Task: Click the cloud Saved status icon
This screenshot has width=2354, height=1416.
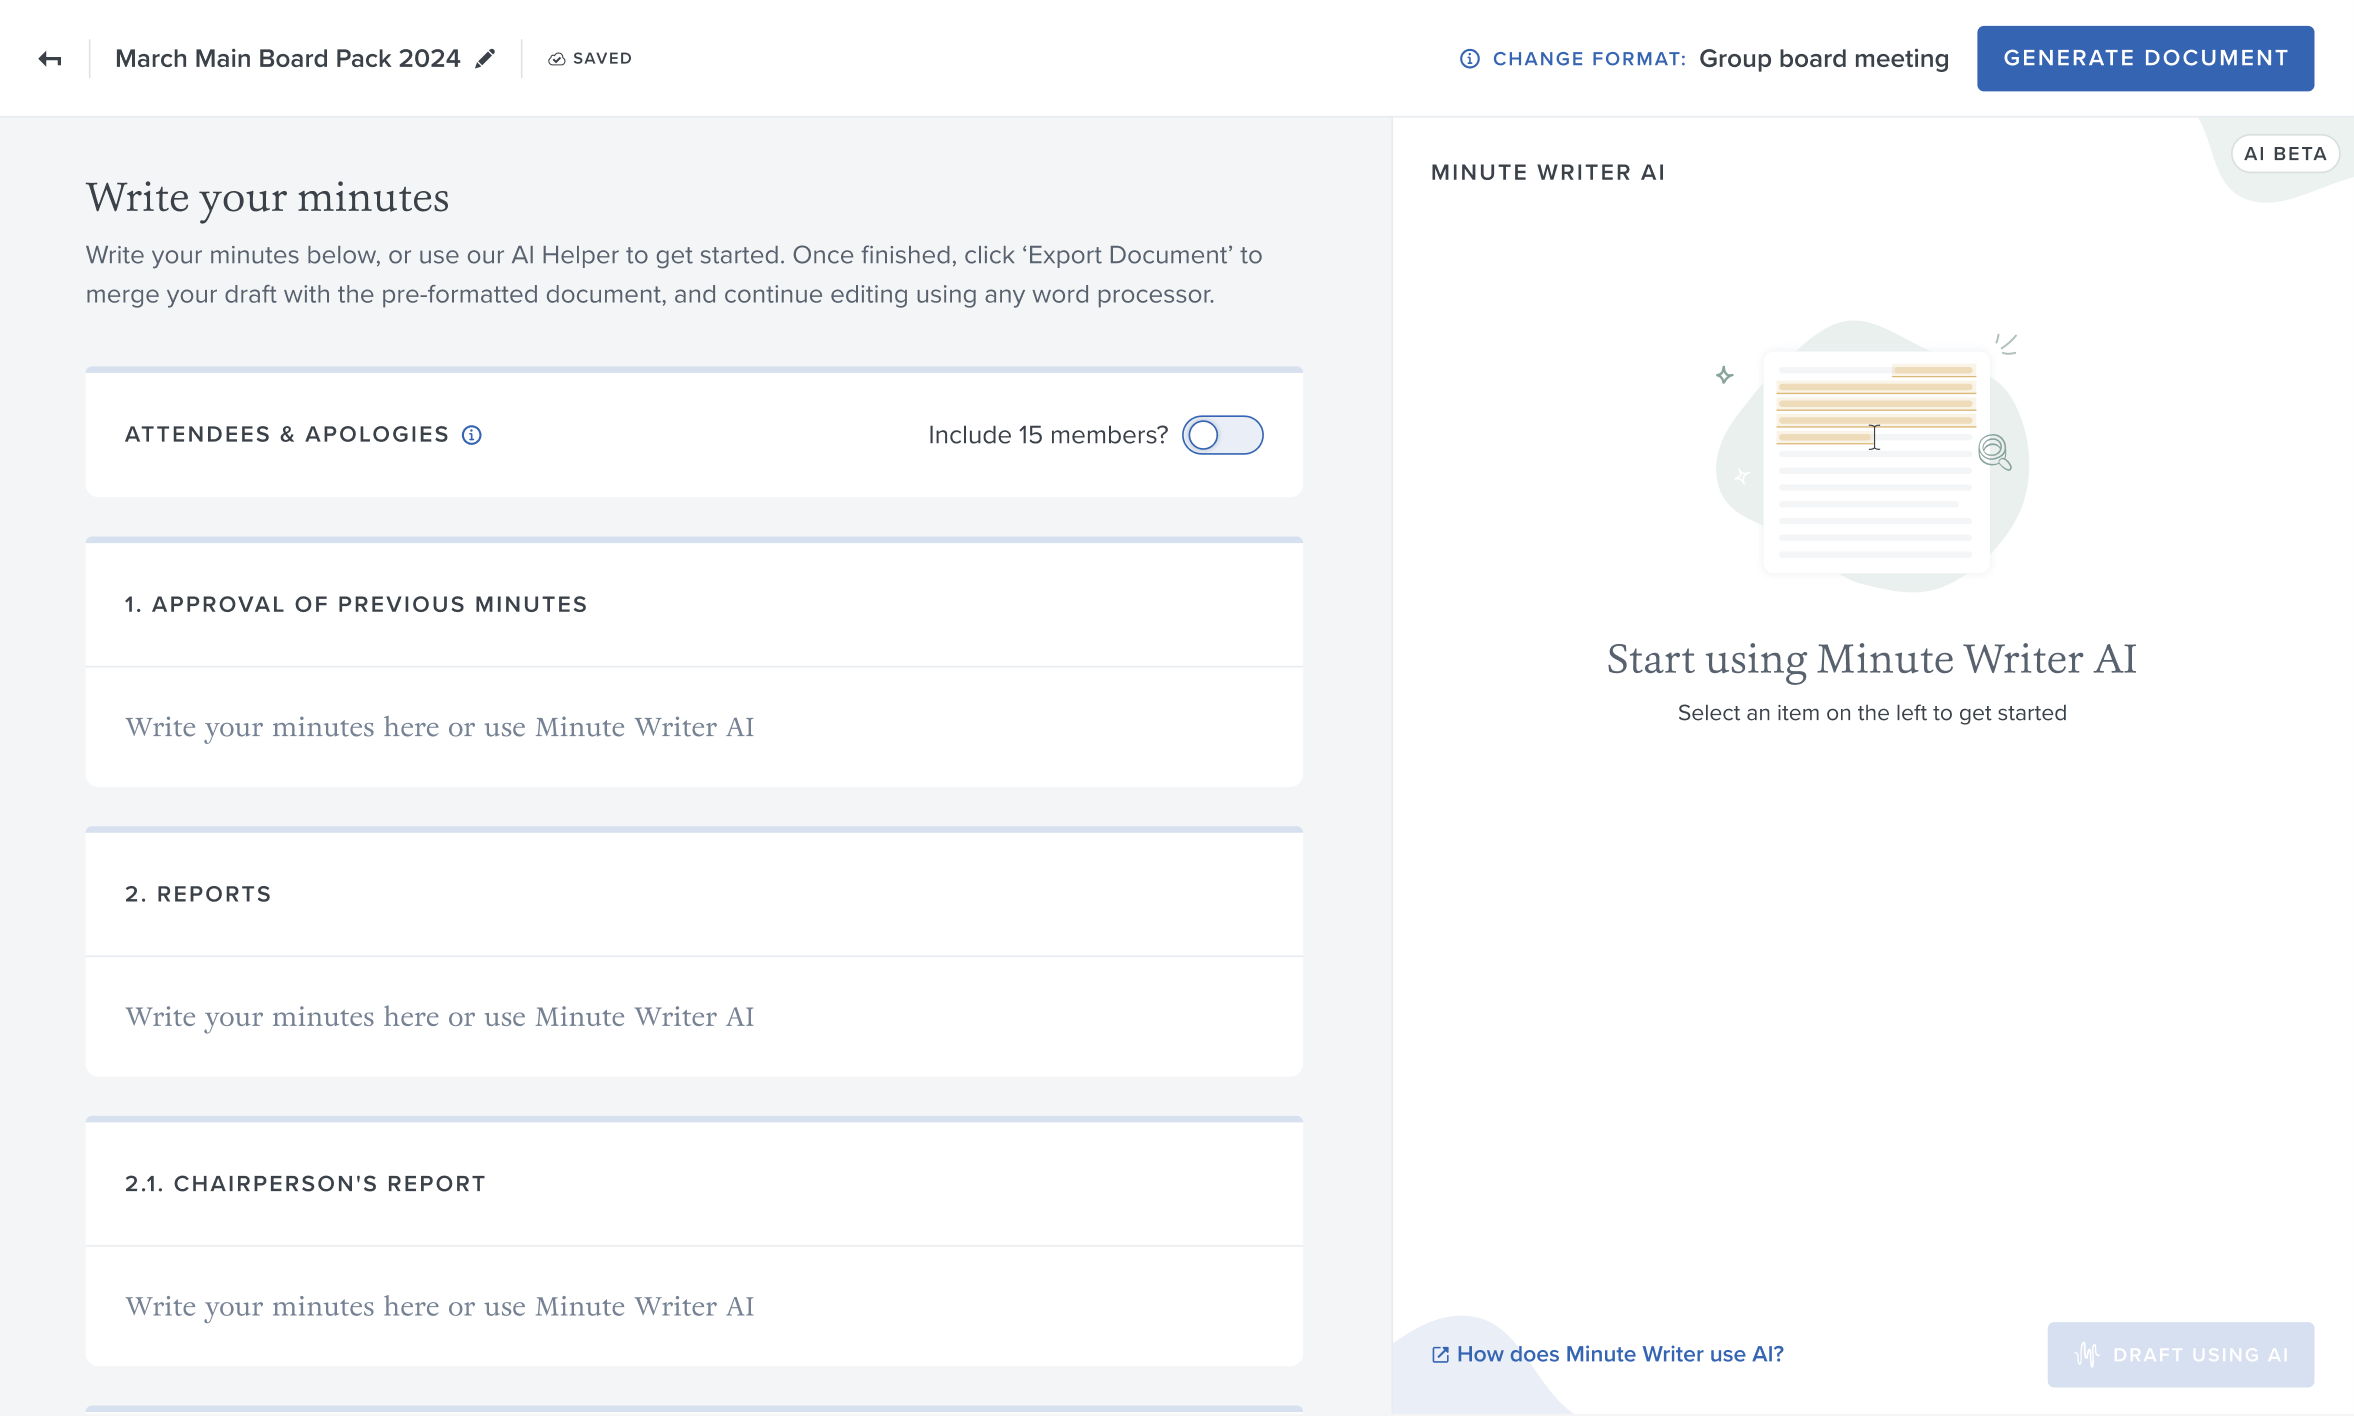Action: pos(557,59)
